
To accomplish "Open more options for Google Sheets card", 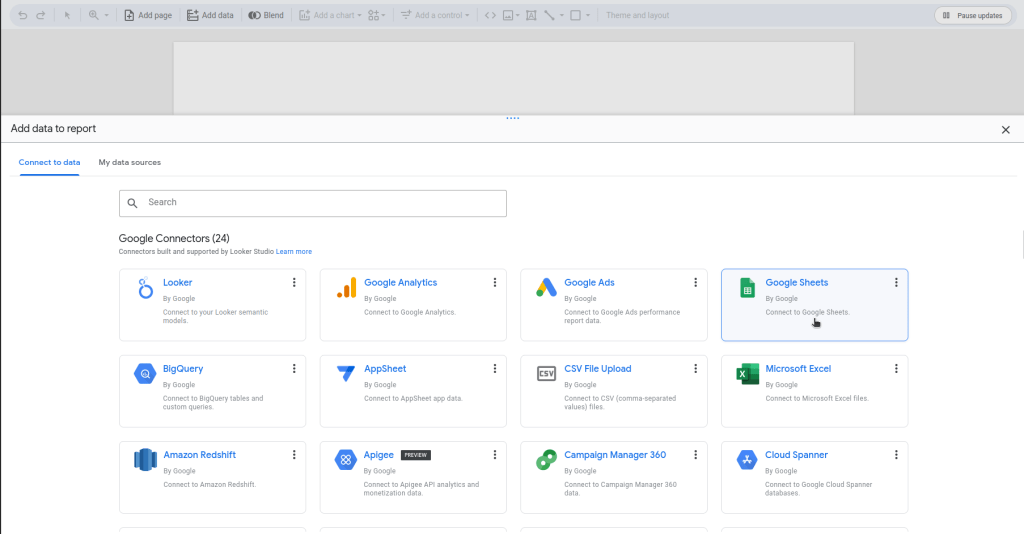I will (x=896, y=283).
